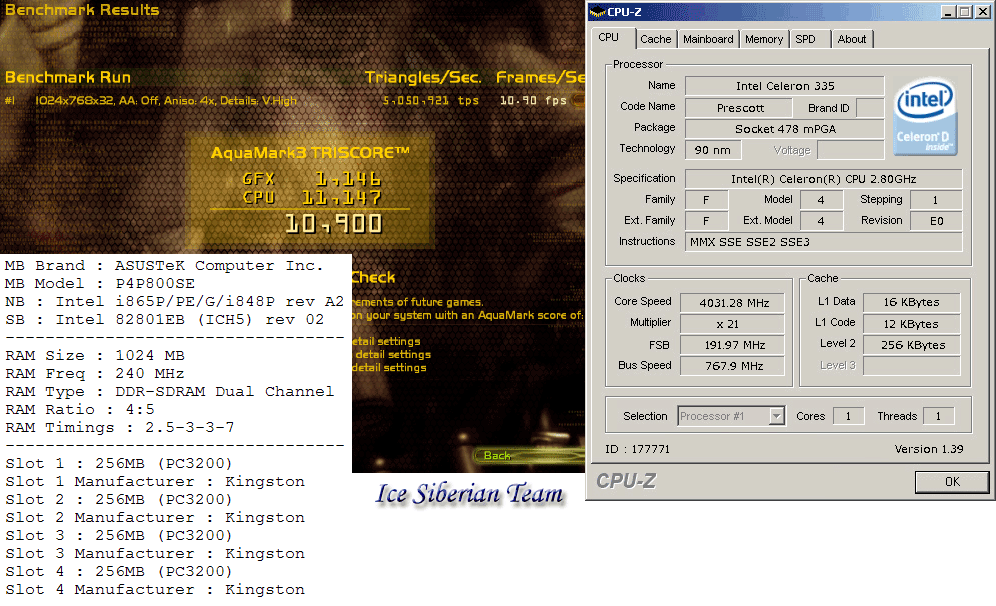Click the RAM Type DDR-SDRAM Dual Channel line
Image resolution: width=996 pixels, height=606 pixels.
point(169,391)
